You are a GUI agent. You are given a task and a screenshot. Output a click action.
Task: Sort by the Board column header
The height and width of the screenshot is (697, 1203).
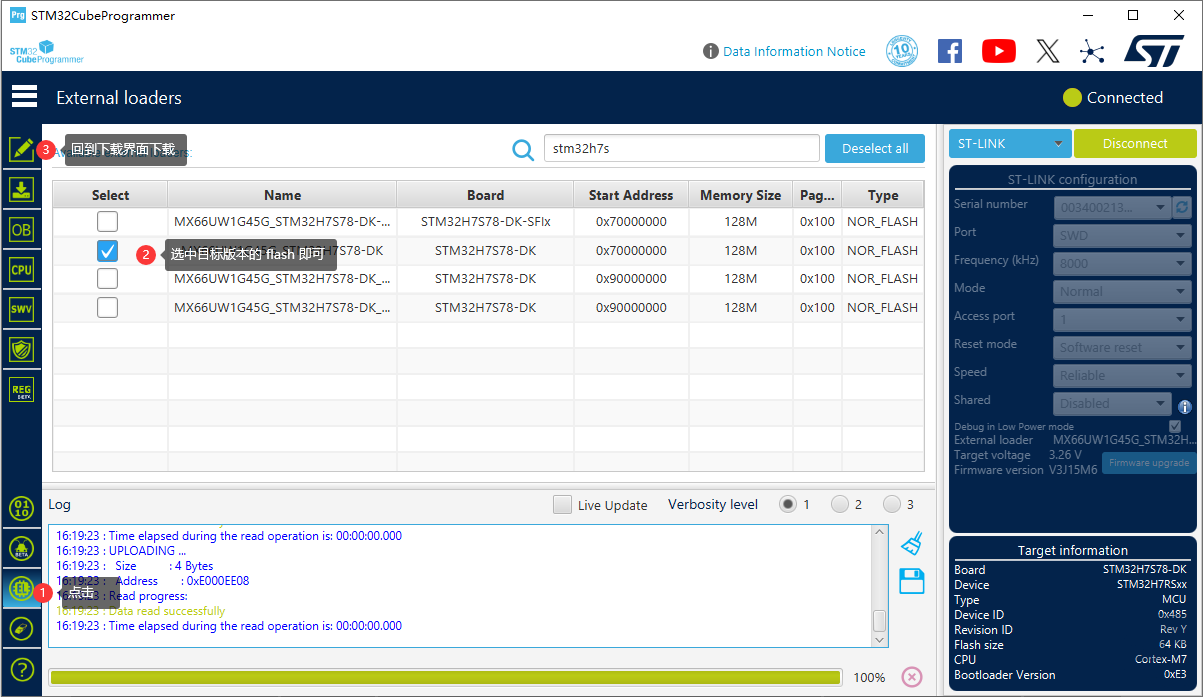tap(485, 195)
